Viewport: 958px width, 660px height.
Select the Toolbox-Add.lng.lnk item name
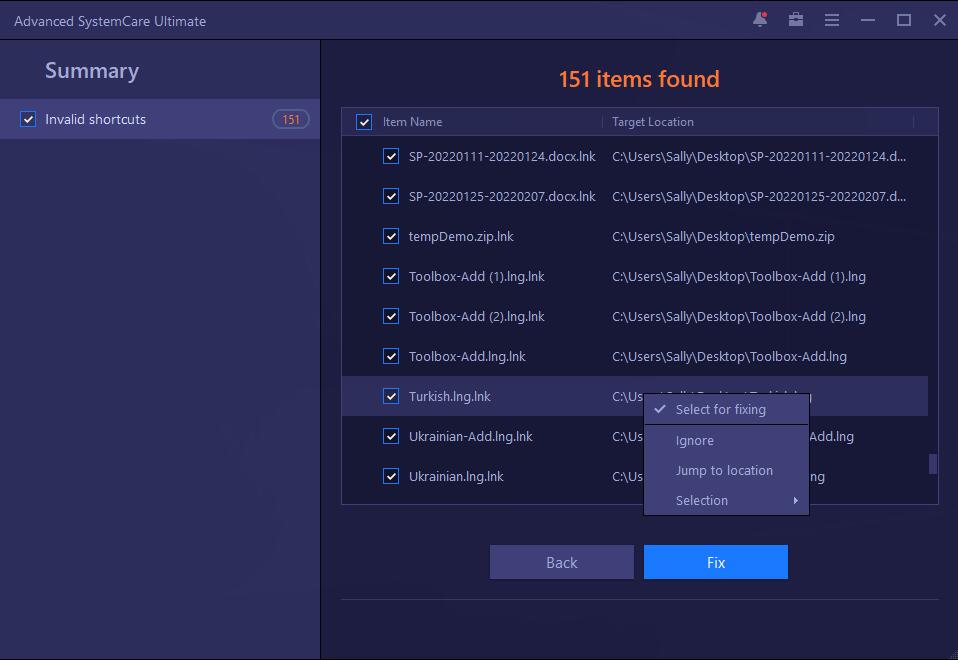[467, 356]
